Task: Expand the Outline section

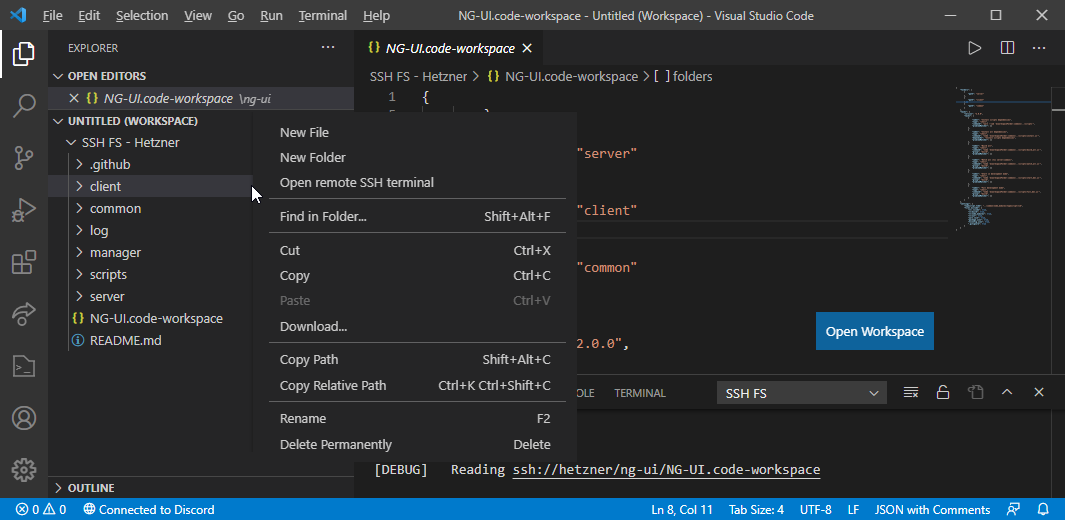Action: tap(201, 488)
